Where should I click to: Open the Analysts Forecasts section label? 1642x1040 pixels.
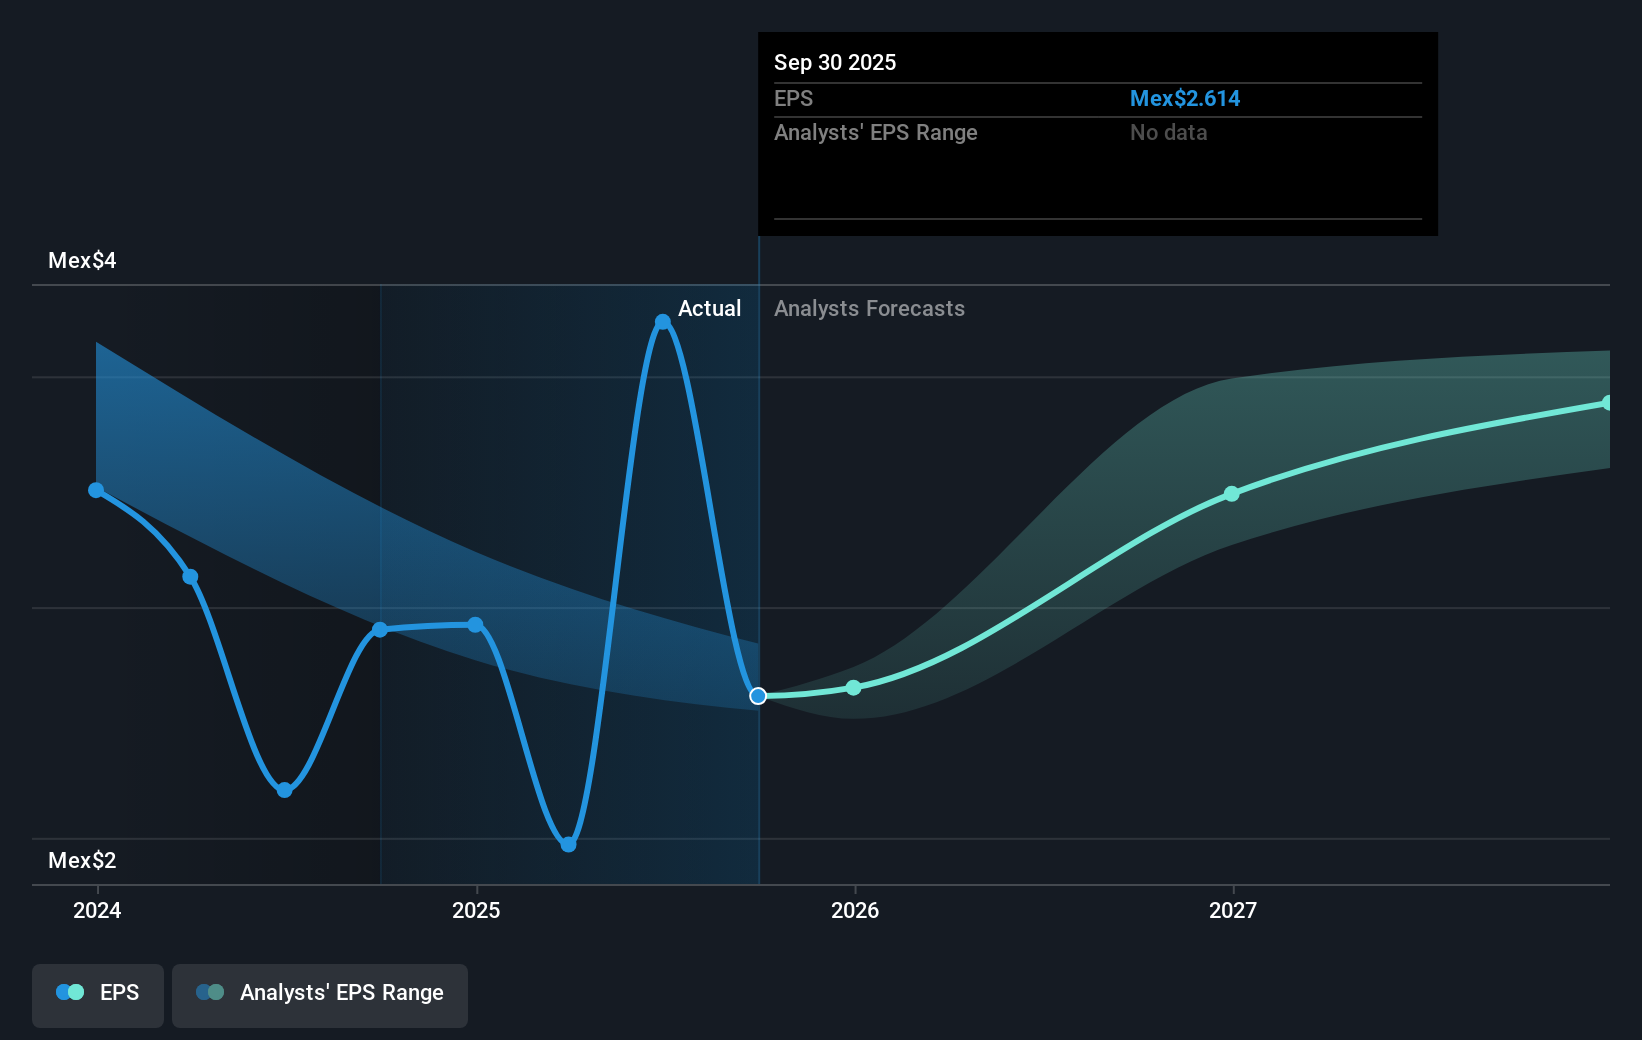(x=869, y=309)
